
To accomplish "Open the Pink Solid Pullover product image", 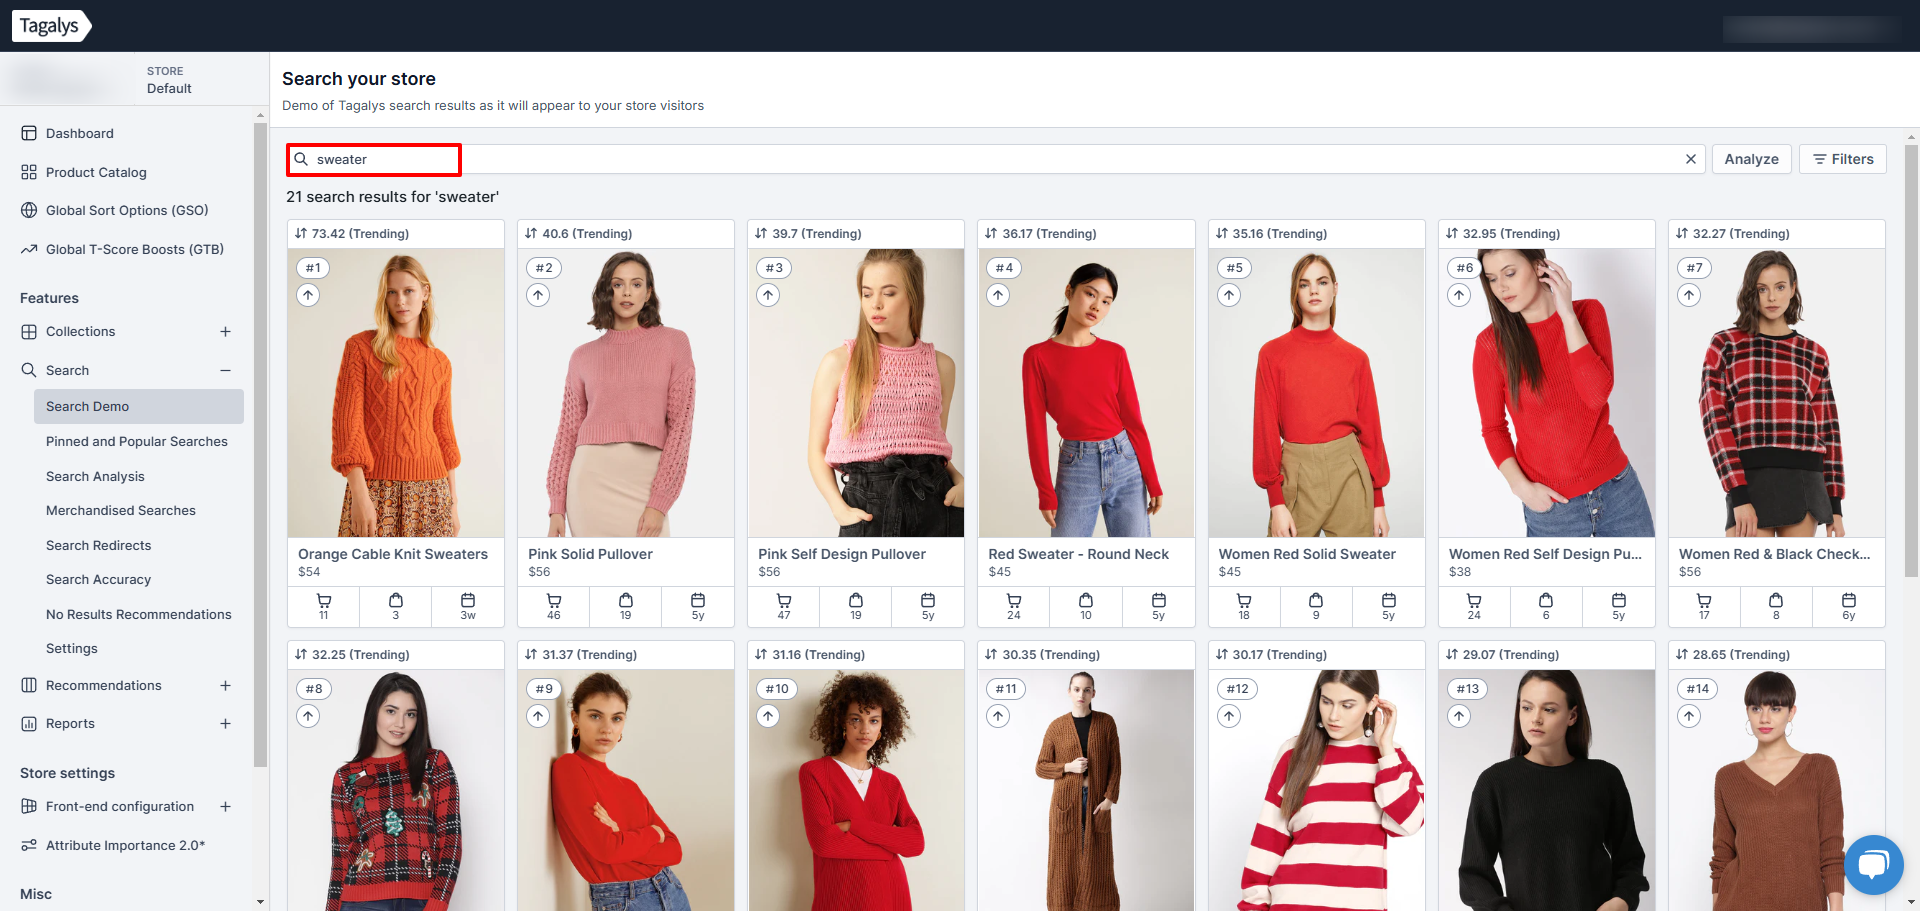I will [626, 393].
